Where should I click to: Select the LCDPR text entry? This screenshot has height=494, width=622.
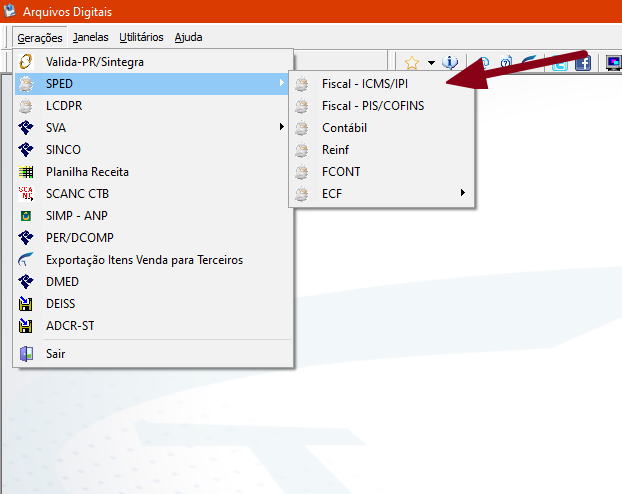[64, 106]
